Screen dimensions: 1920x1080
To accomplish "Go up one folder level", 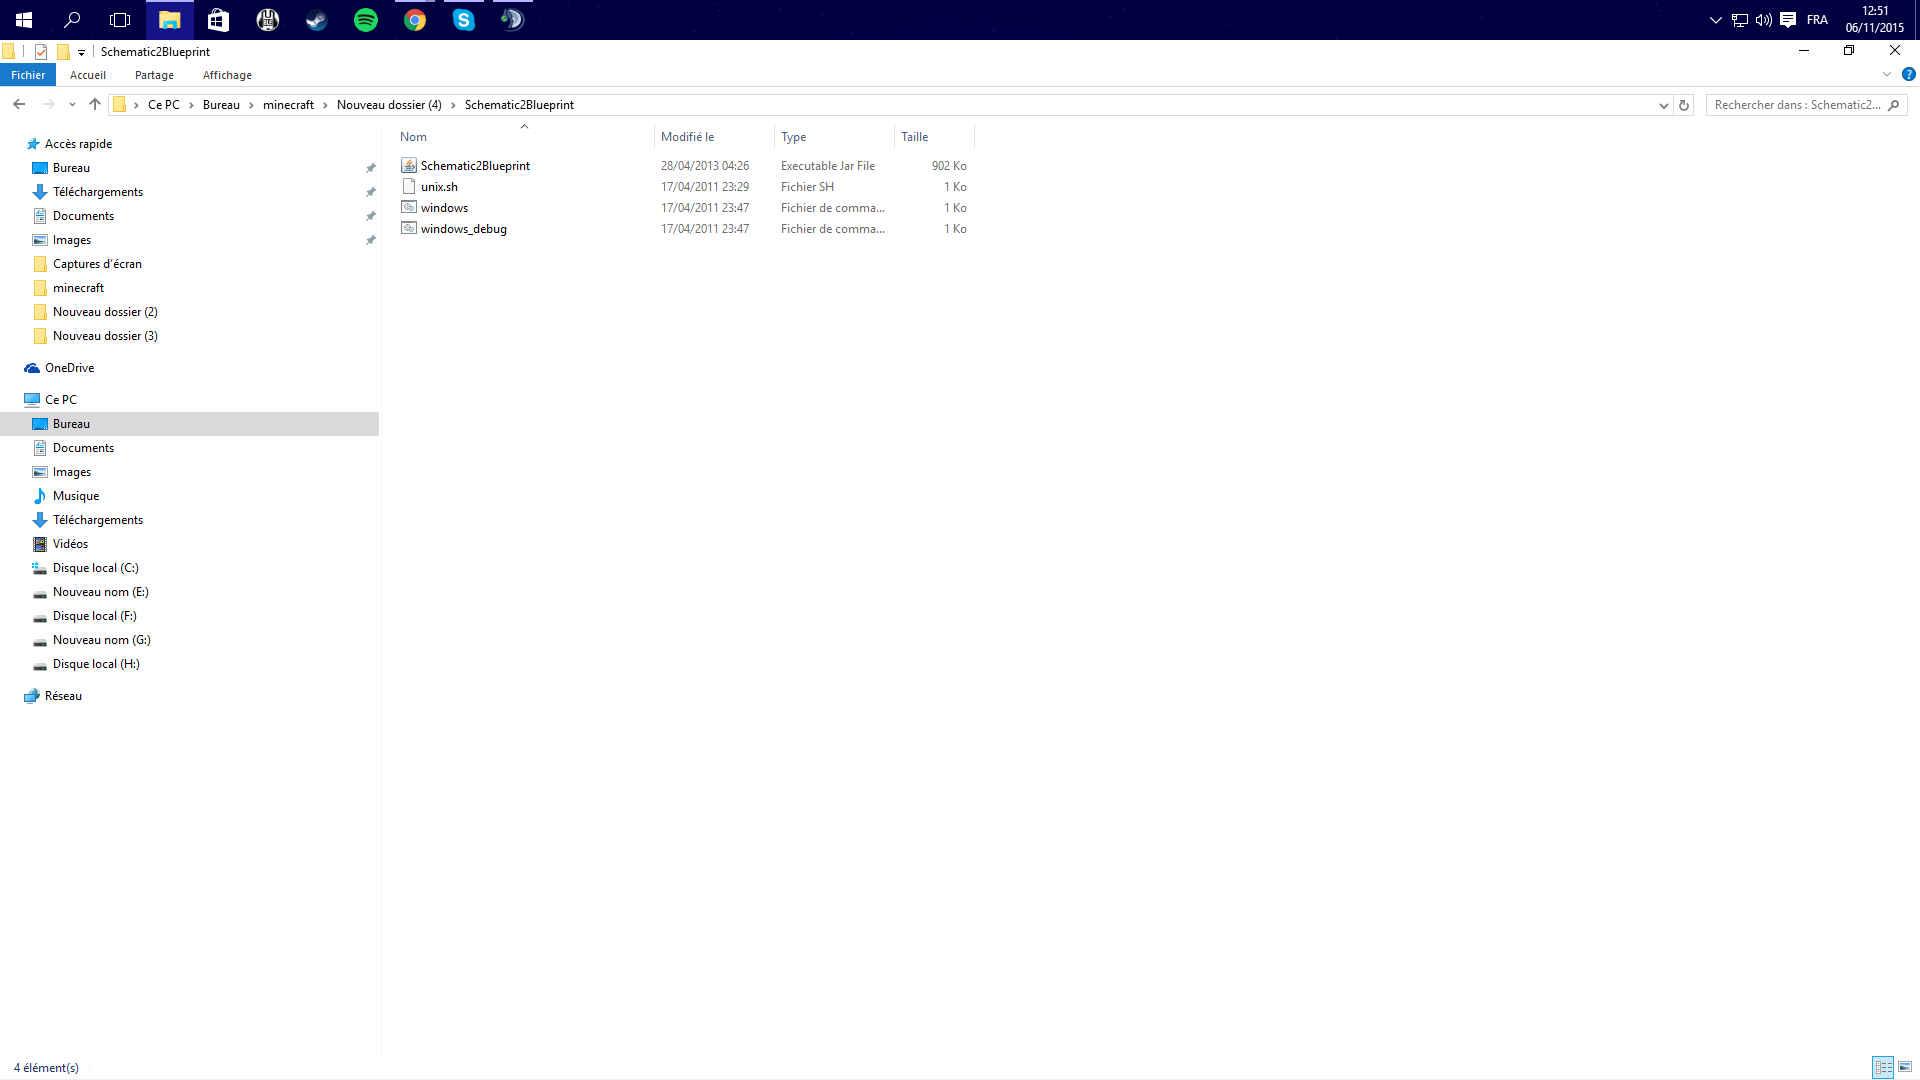I will point(95,105).
